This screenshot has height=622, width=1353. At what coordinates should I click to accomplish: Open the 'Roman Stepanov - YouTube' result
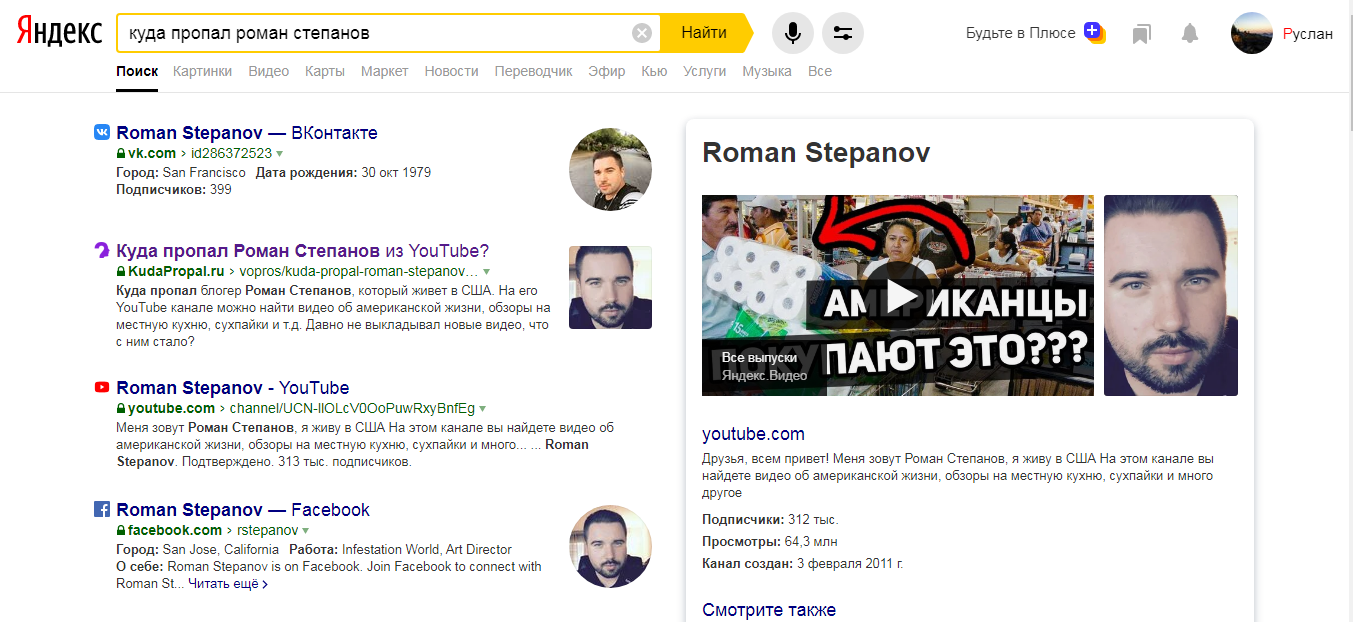click(232, 388)
